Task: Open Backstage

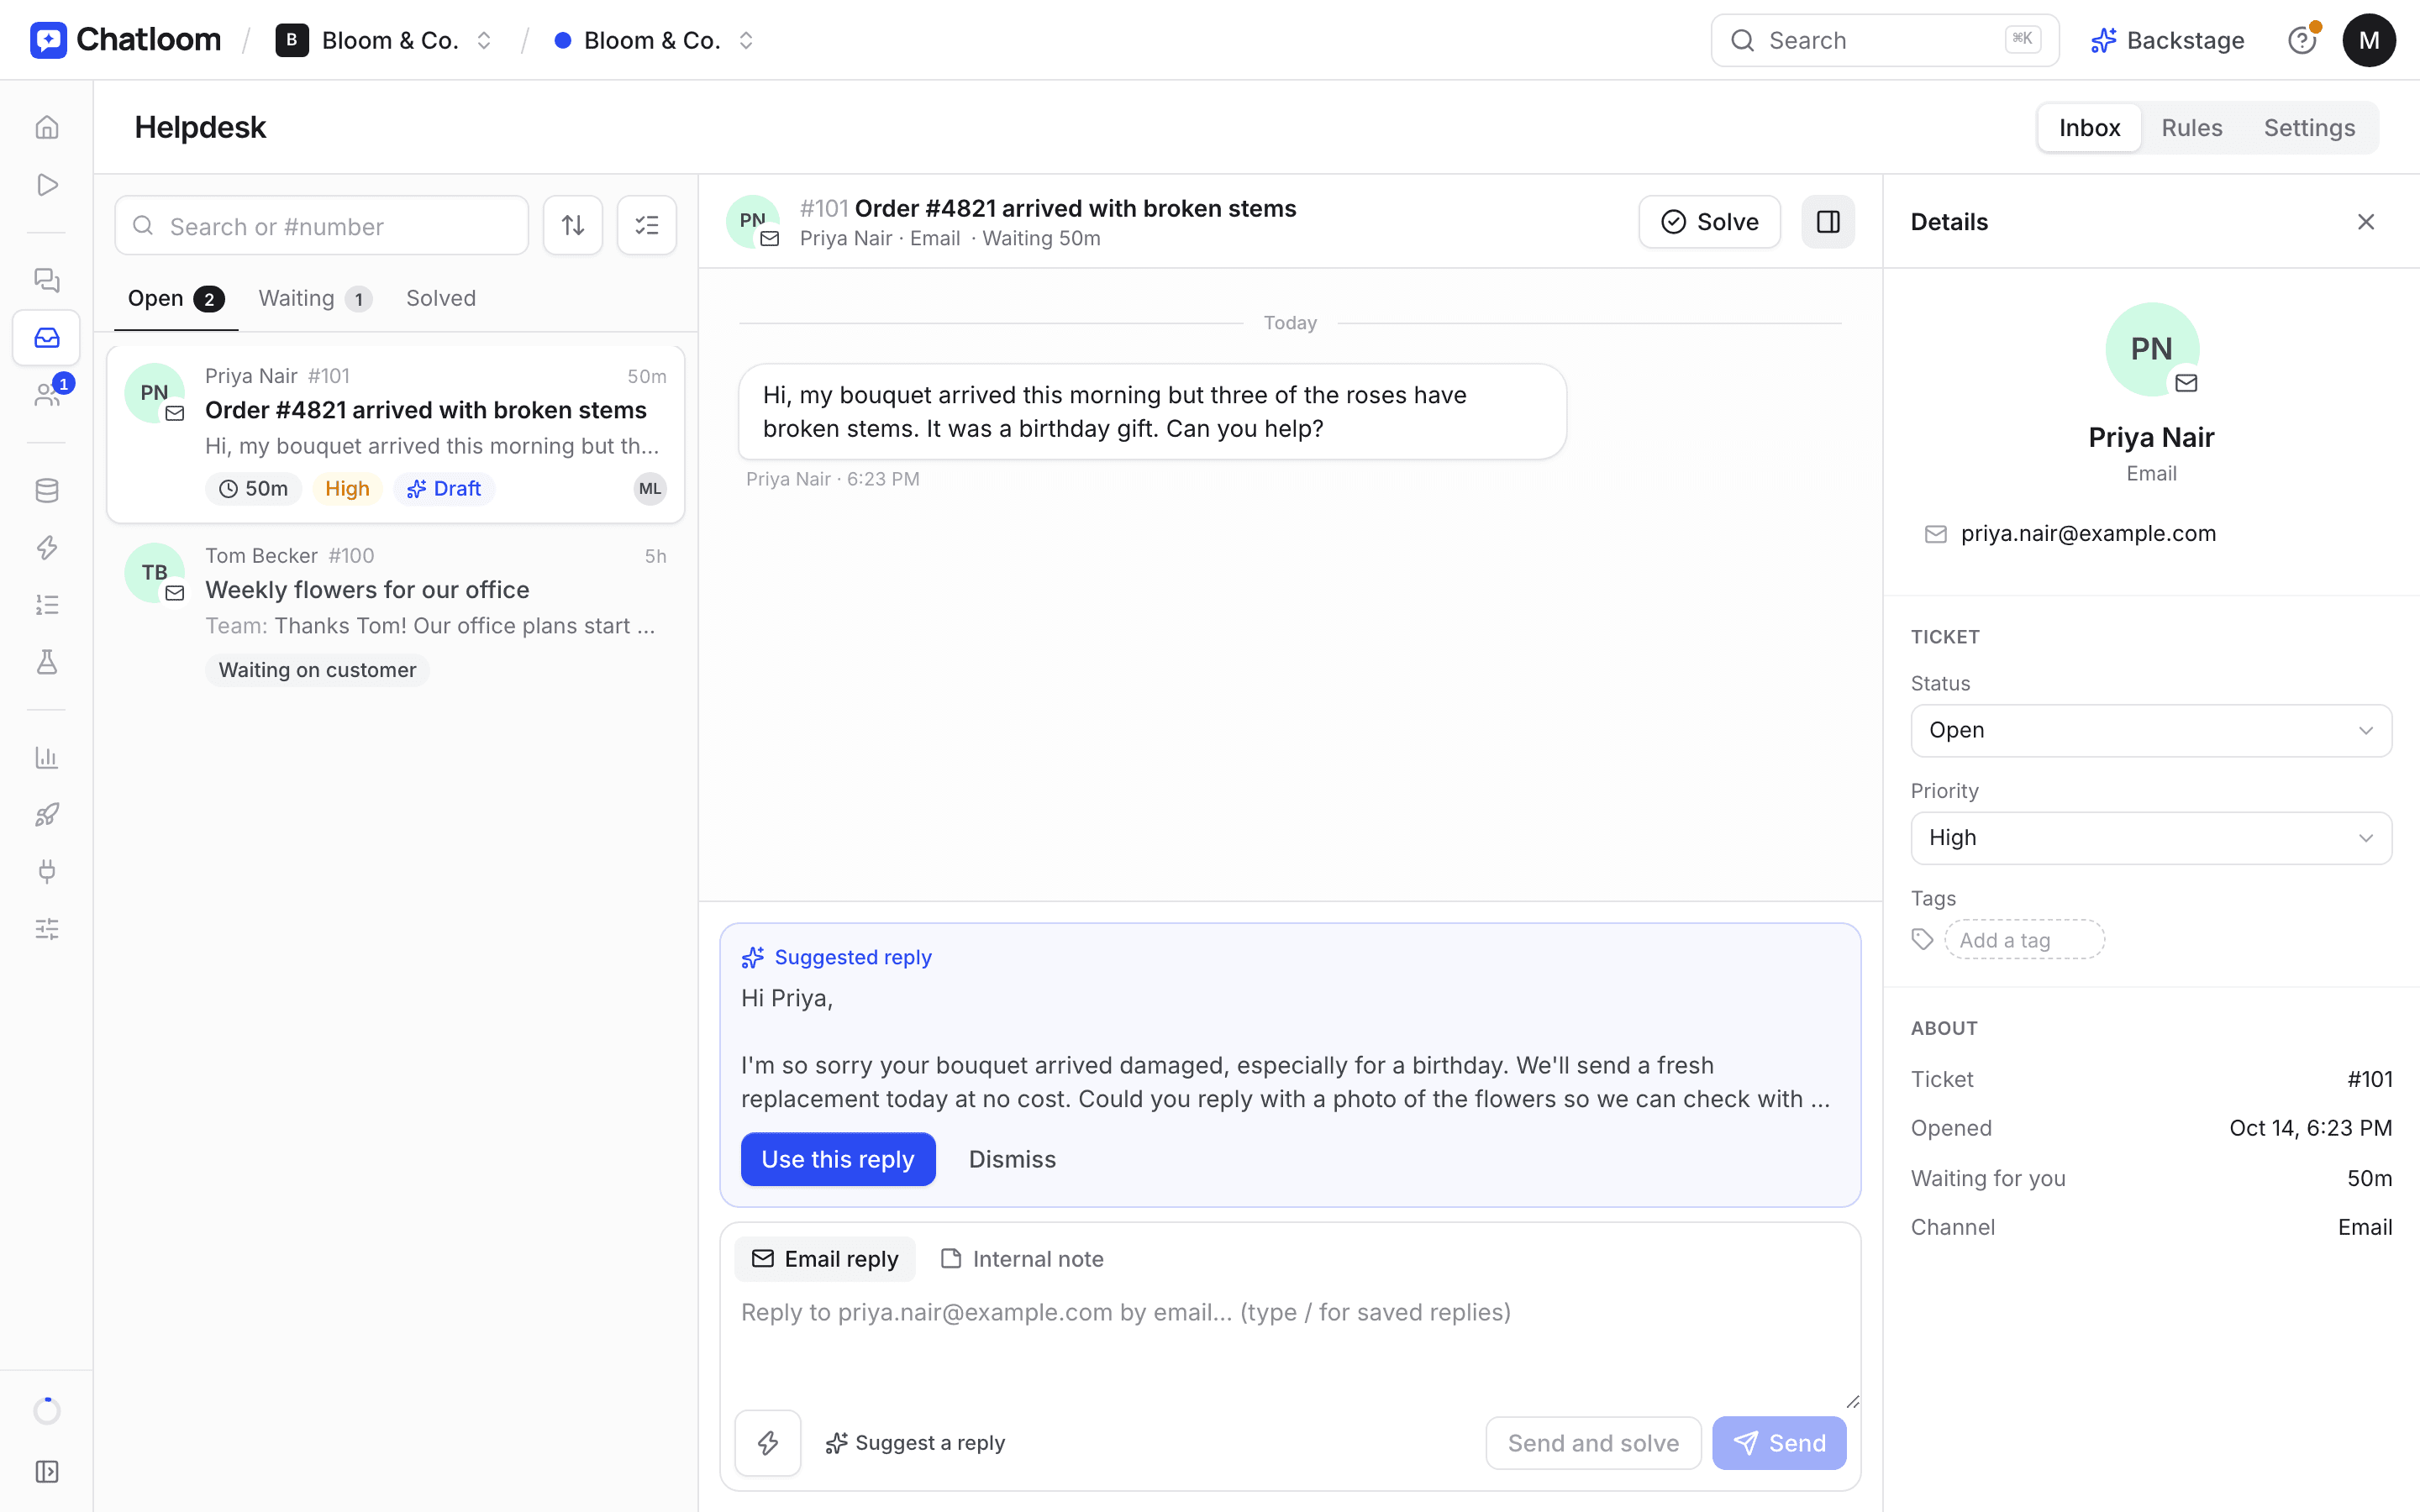Action: coord(2167,40)
